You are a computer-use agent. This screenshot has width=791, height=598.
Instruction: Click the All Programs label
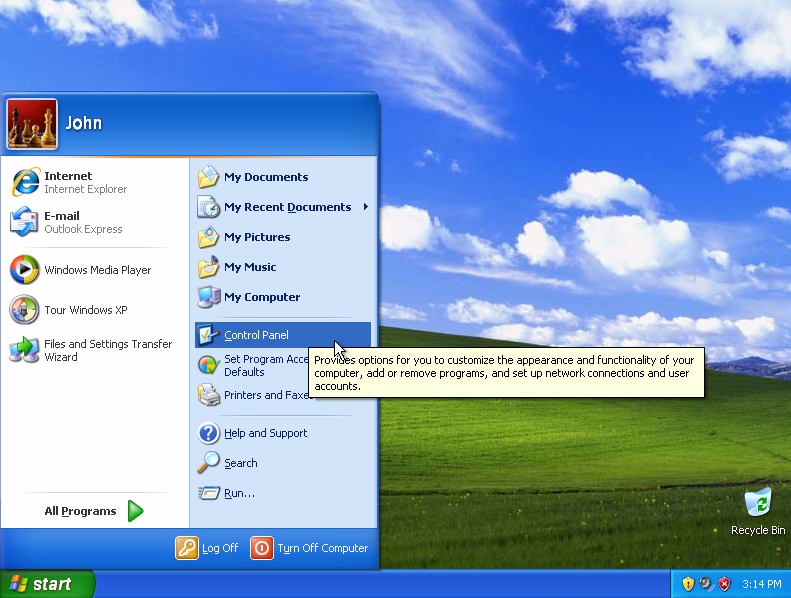click(x=80, y=511)
